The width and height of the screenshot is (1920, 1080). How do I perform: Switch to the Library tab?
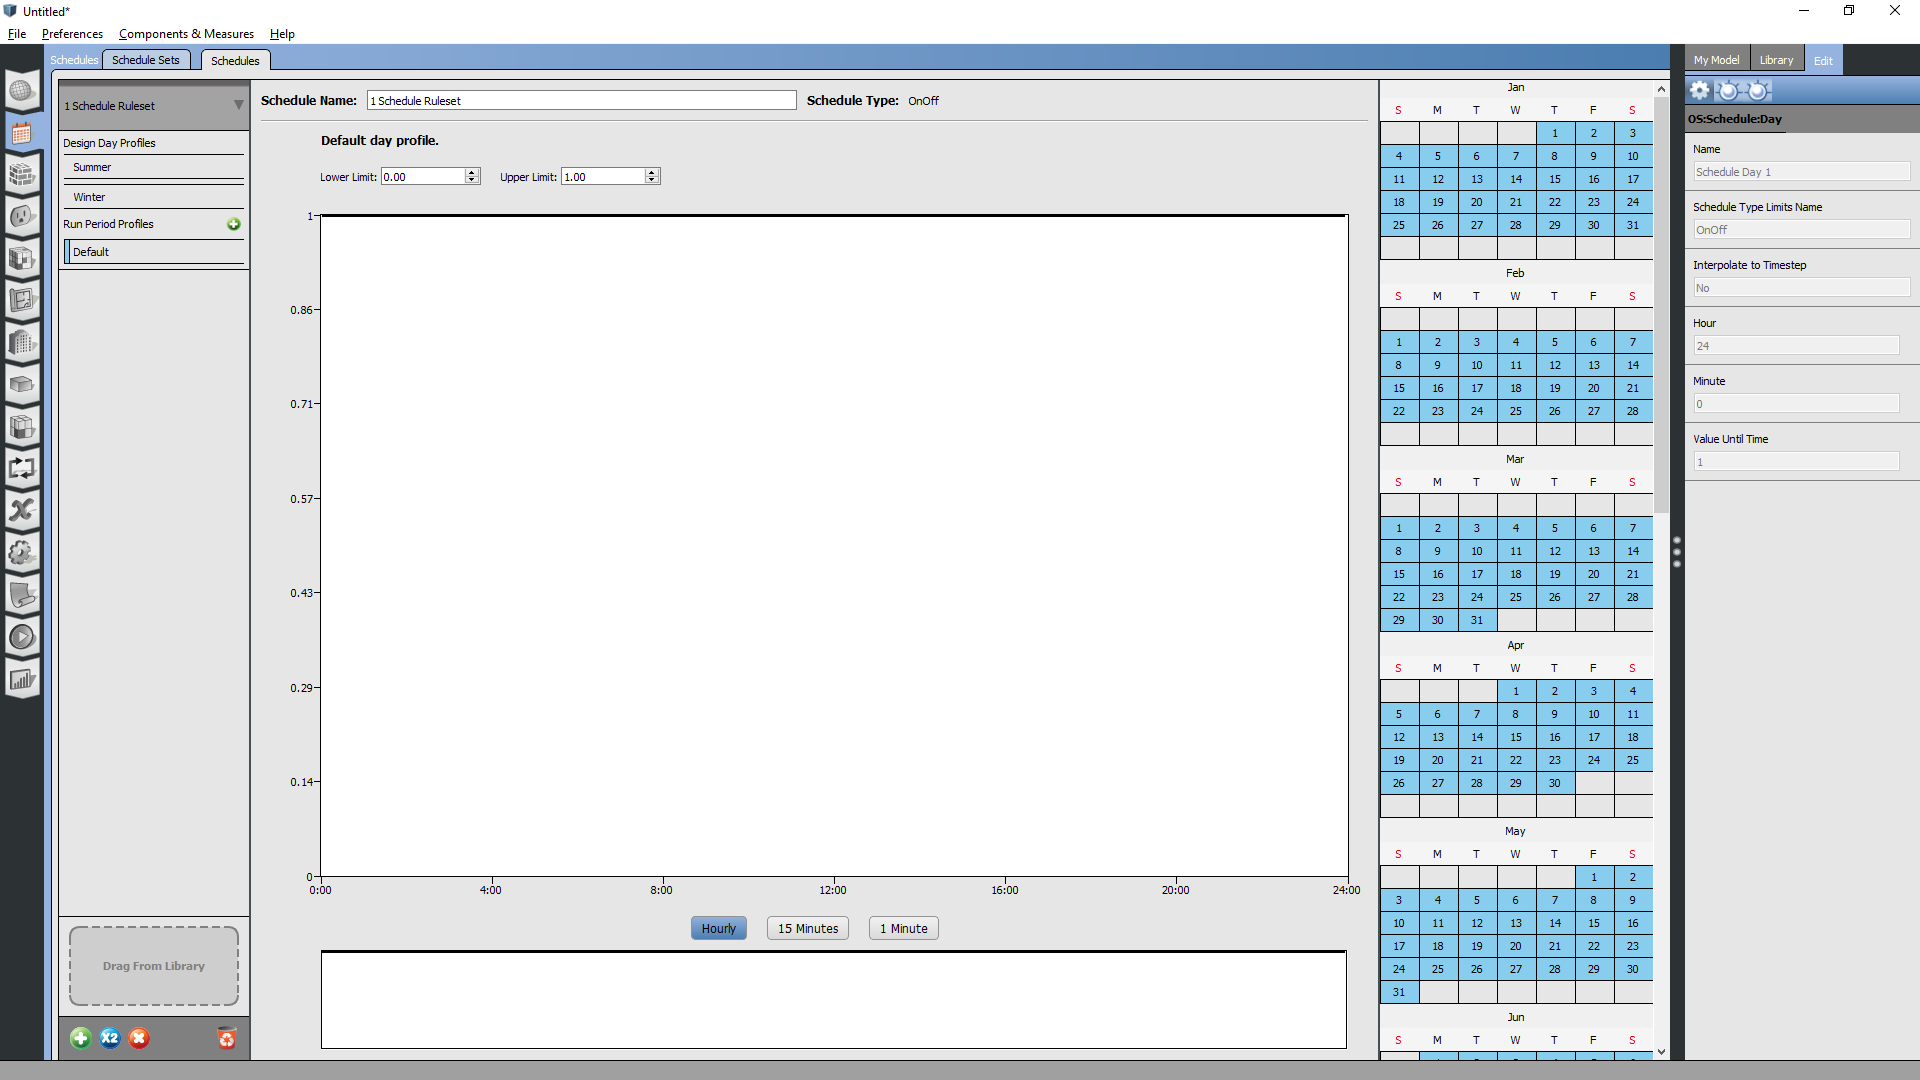pyautogui.click(x=1777, y=58)
